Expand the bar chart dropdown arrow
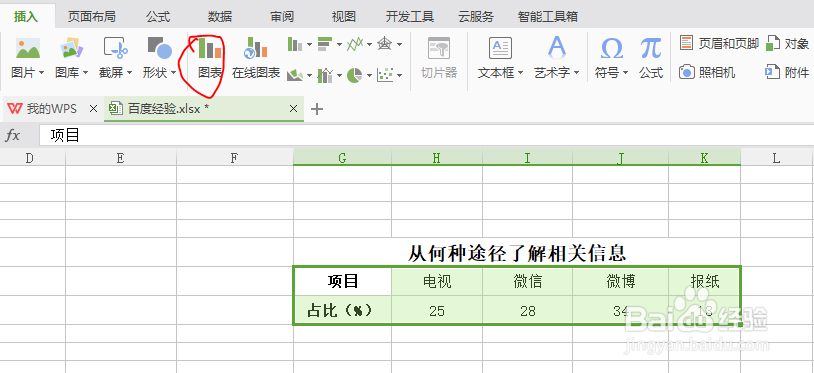Image resolution: width=814 pixels, height=373 pixels. click(340, 45)
